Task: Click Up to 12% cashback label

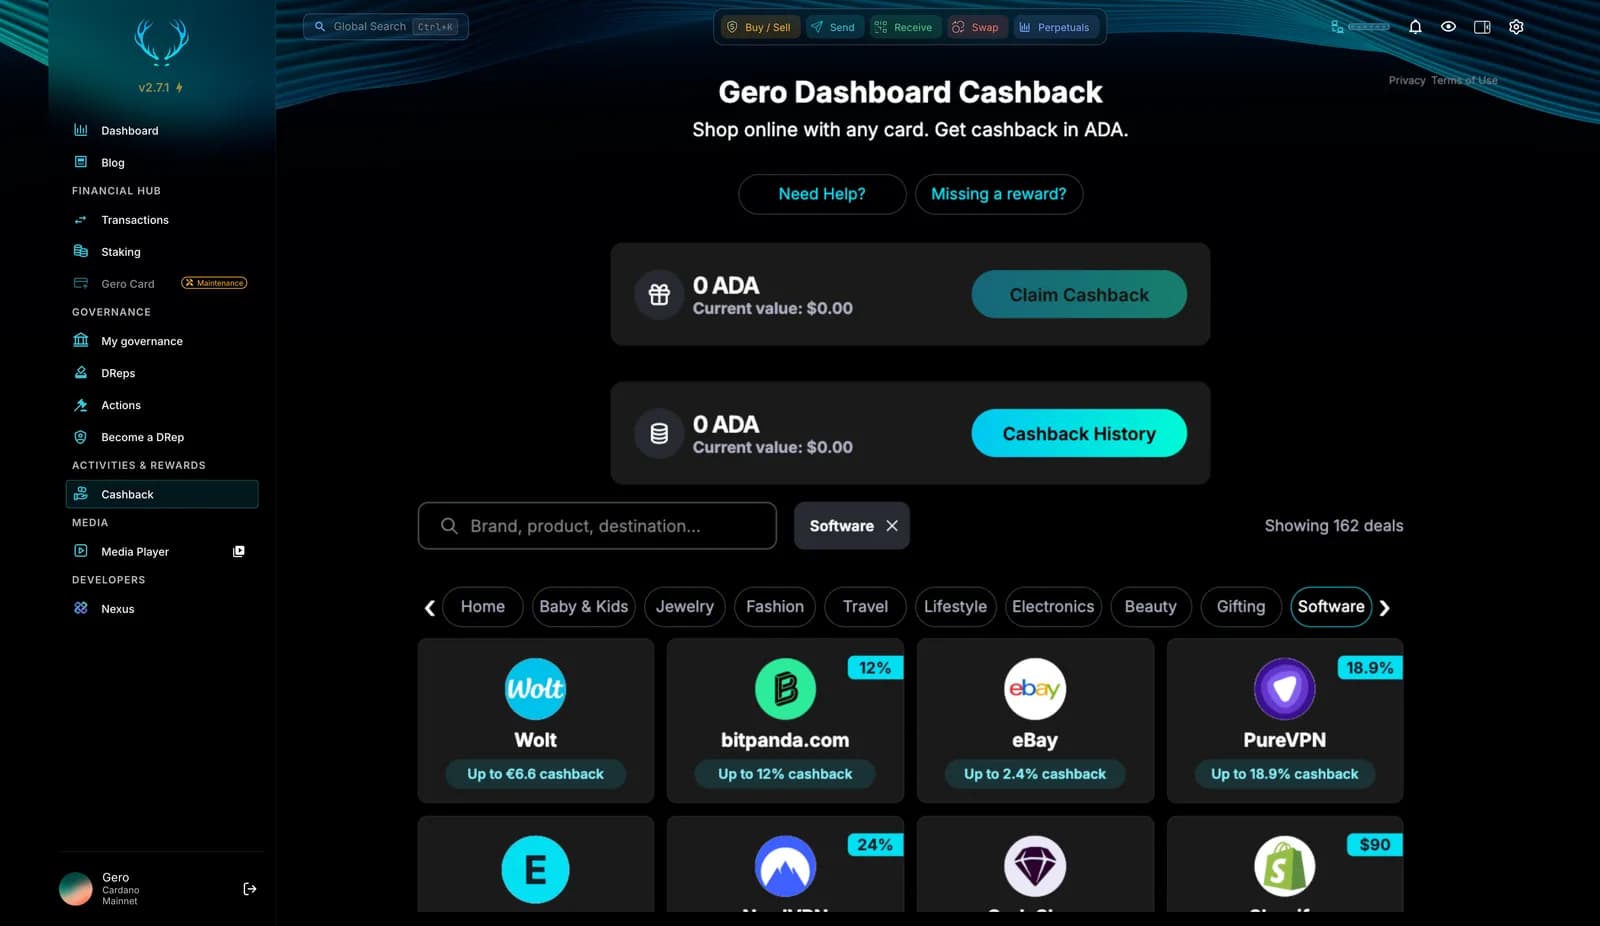Action: pos(785,774)
